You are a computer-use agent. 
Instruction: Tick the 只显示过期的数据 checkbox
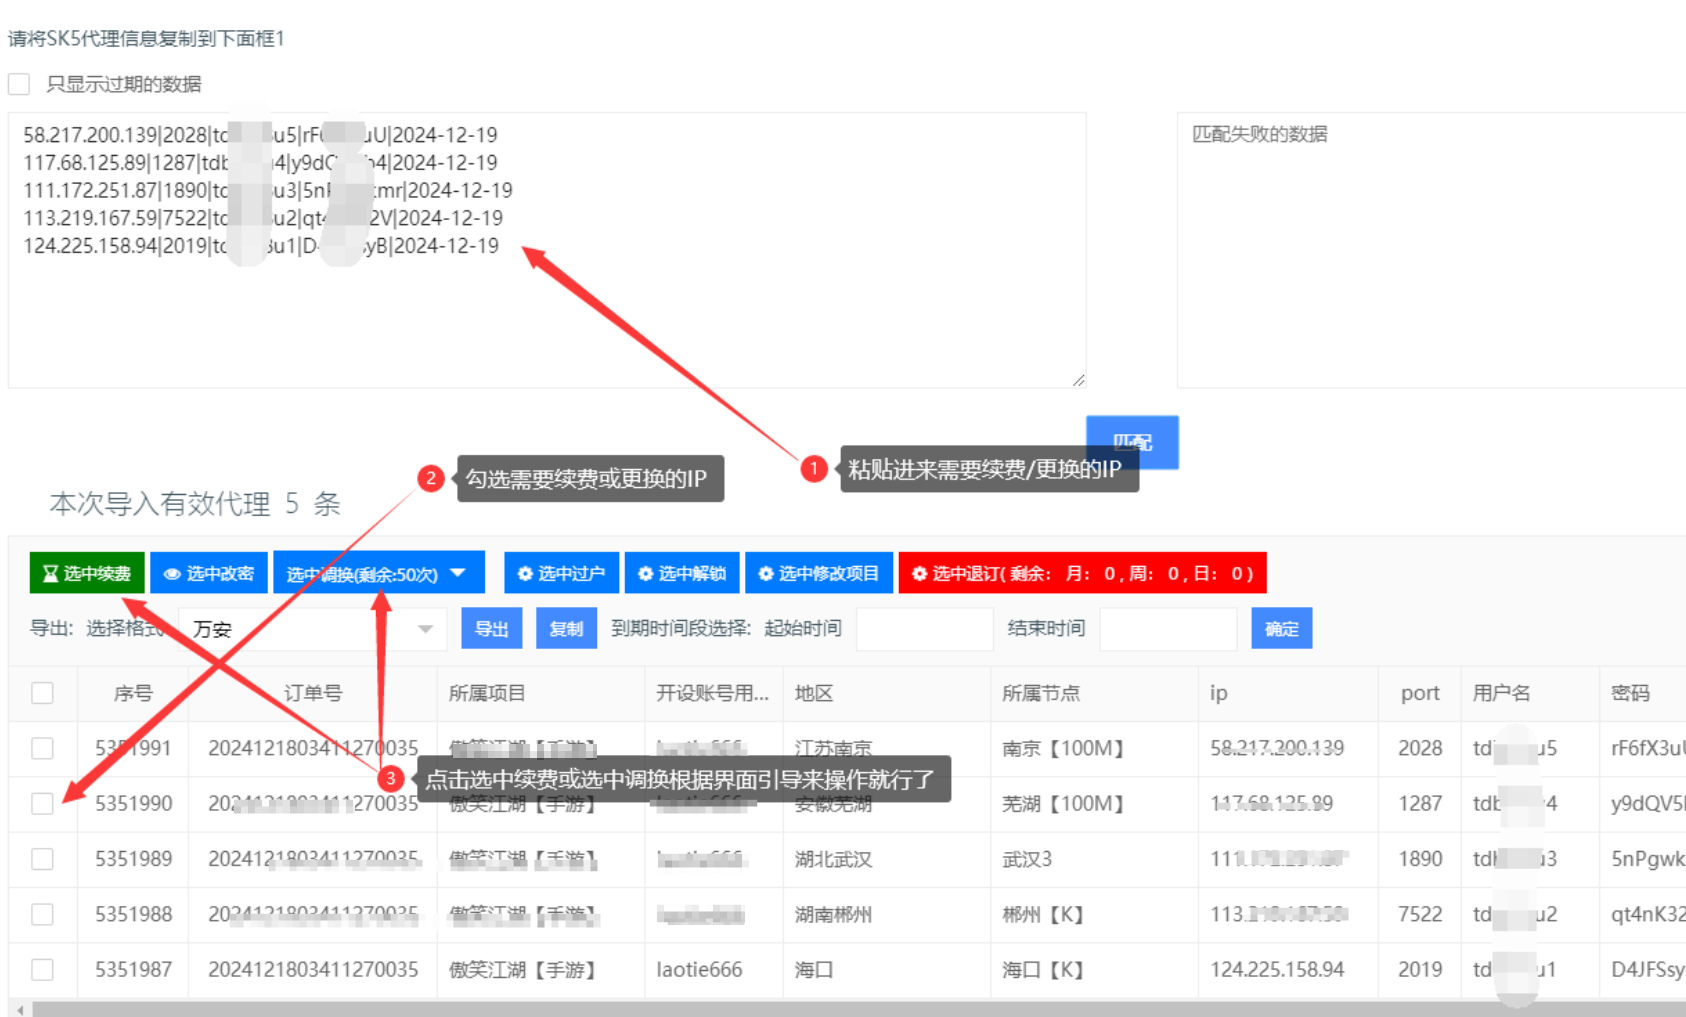click(x=19, y=84)
